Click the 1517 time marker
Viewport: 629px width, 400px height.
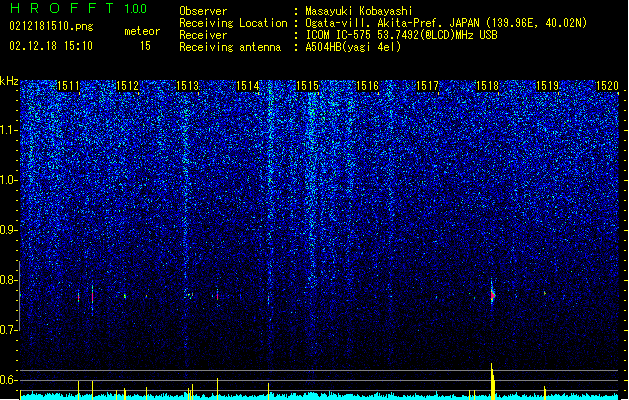(427, 86)
